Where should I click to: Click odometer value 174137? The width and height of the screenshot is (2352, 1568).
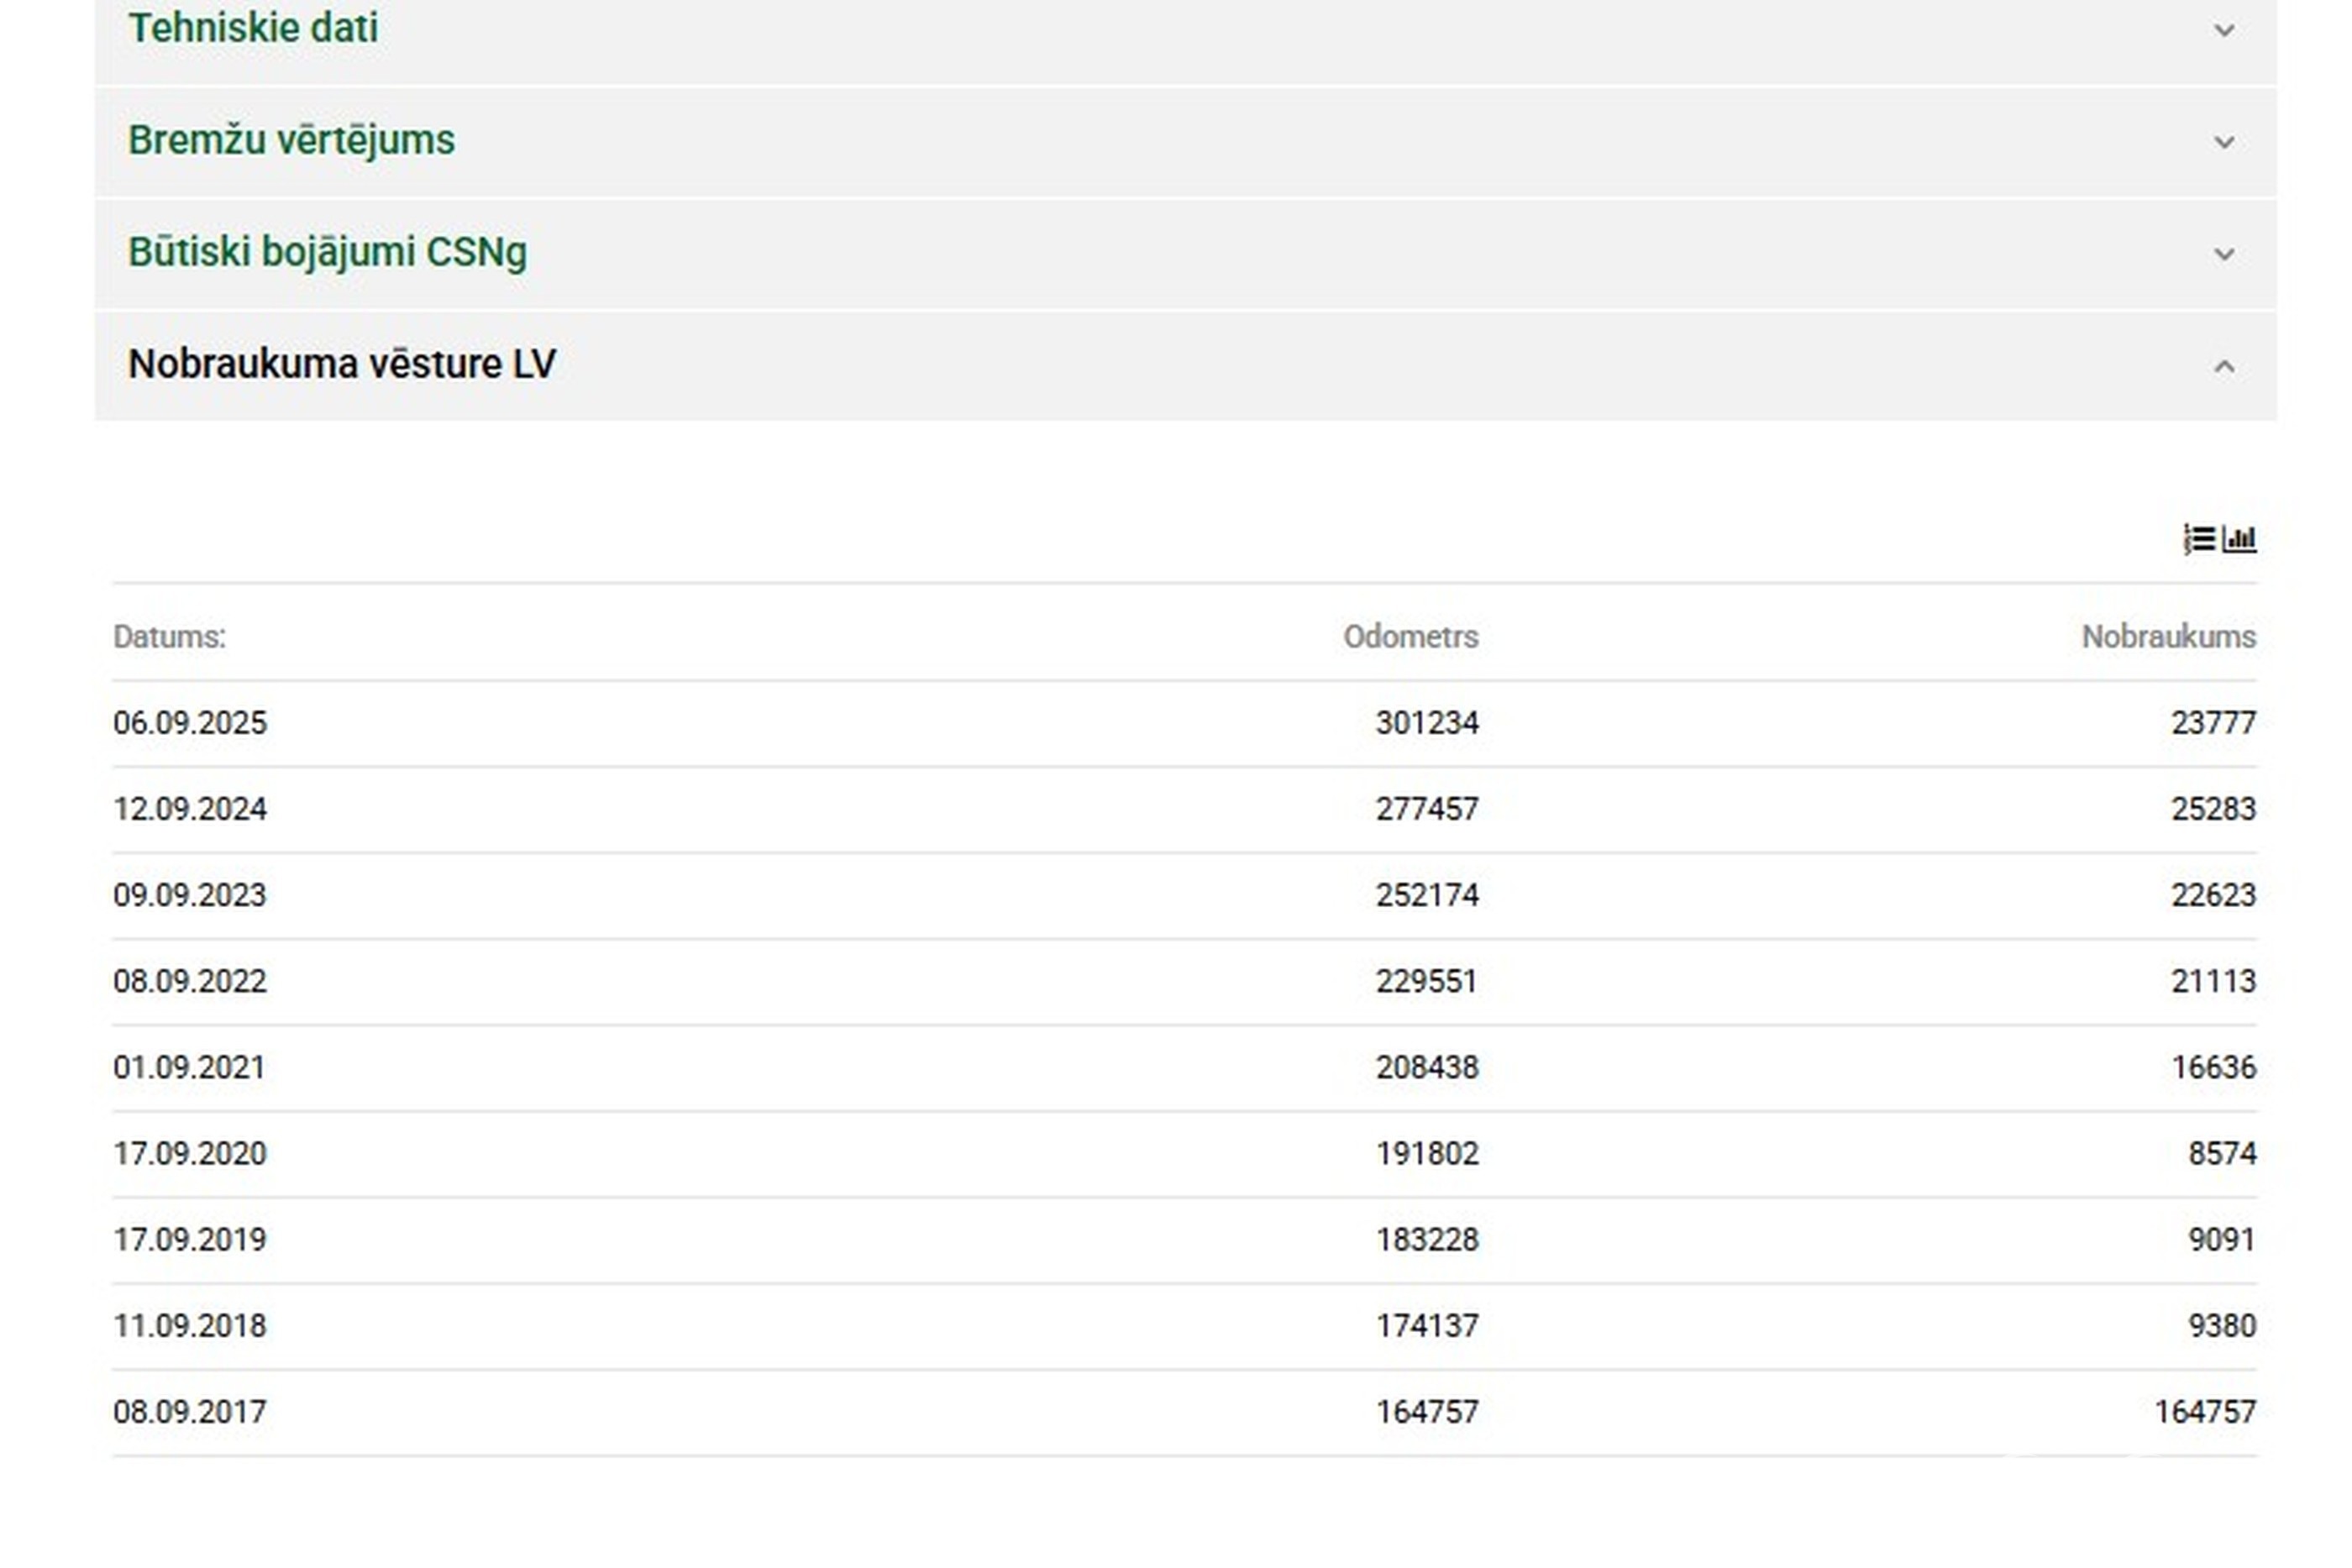click(x=1426, y=1326)
